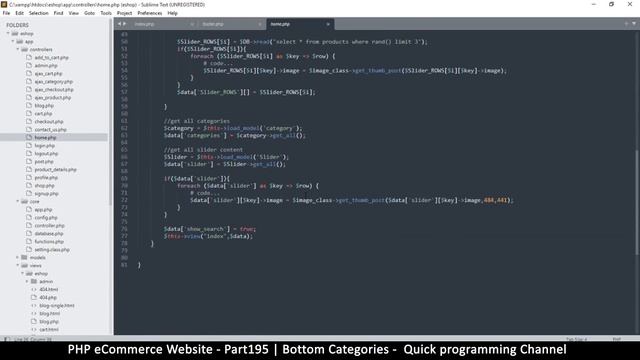Click the blog.php controller file icon
Viewport: 640px width, 360px height.
(29, 105)
